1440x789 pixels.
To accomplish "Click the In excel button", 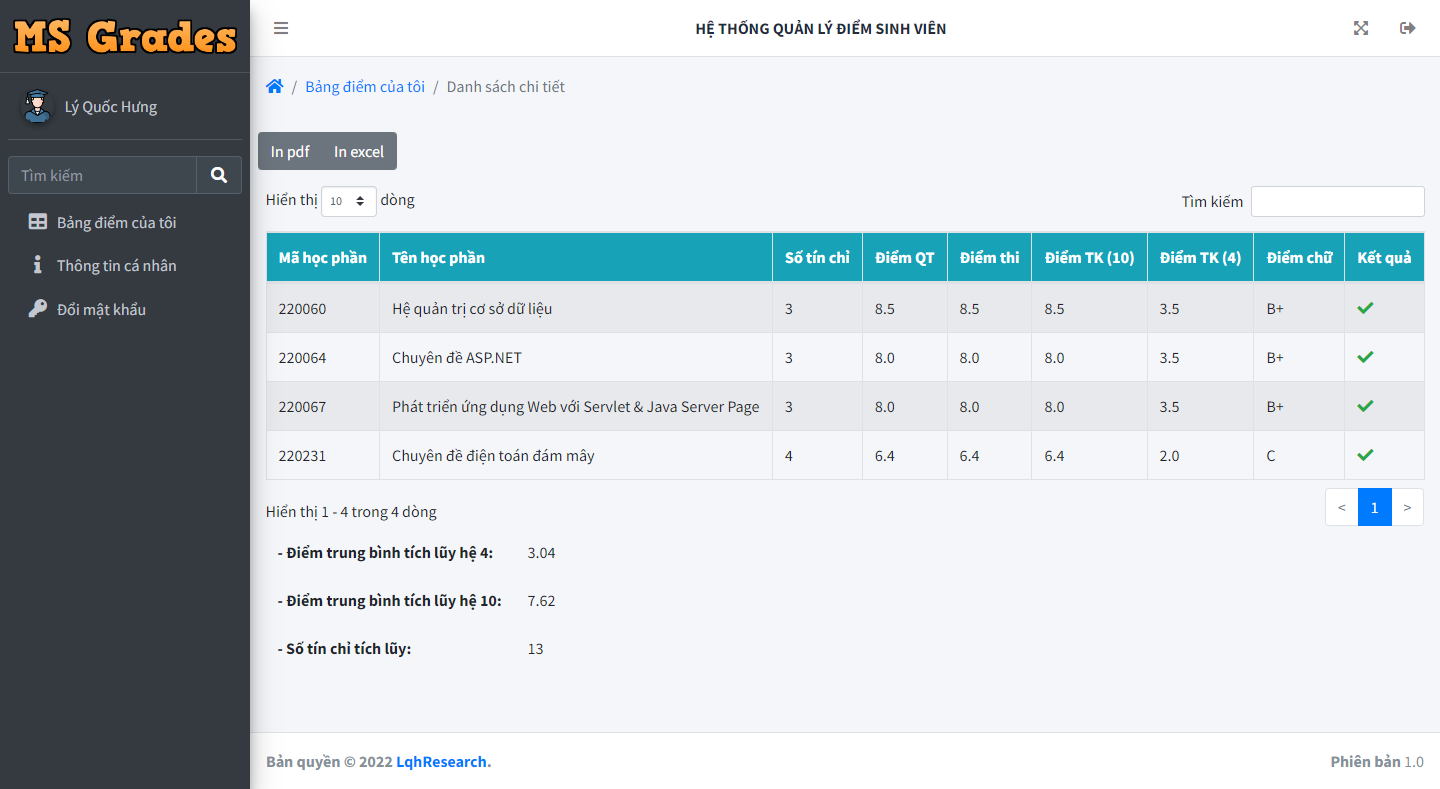I will coord(359,151).
